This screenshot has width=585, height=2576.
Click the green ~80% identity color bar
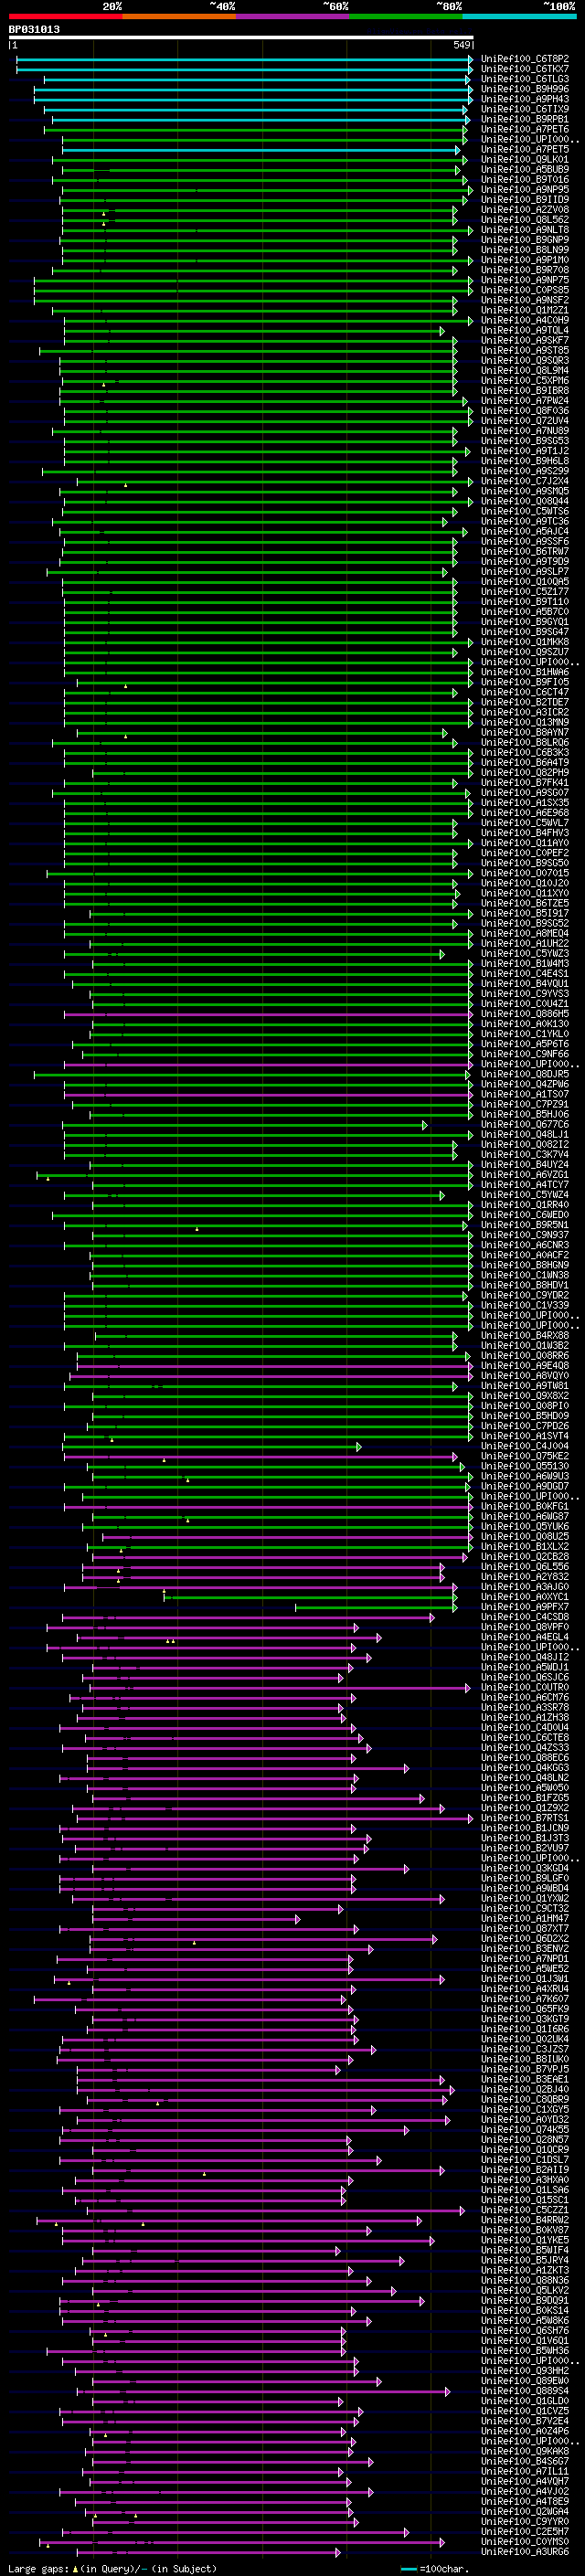[x=406, y=16]
